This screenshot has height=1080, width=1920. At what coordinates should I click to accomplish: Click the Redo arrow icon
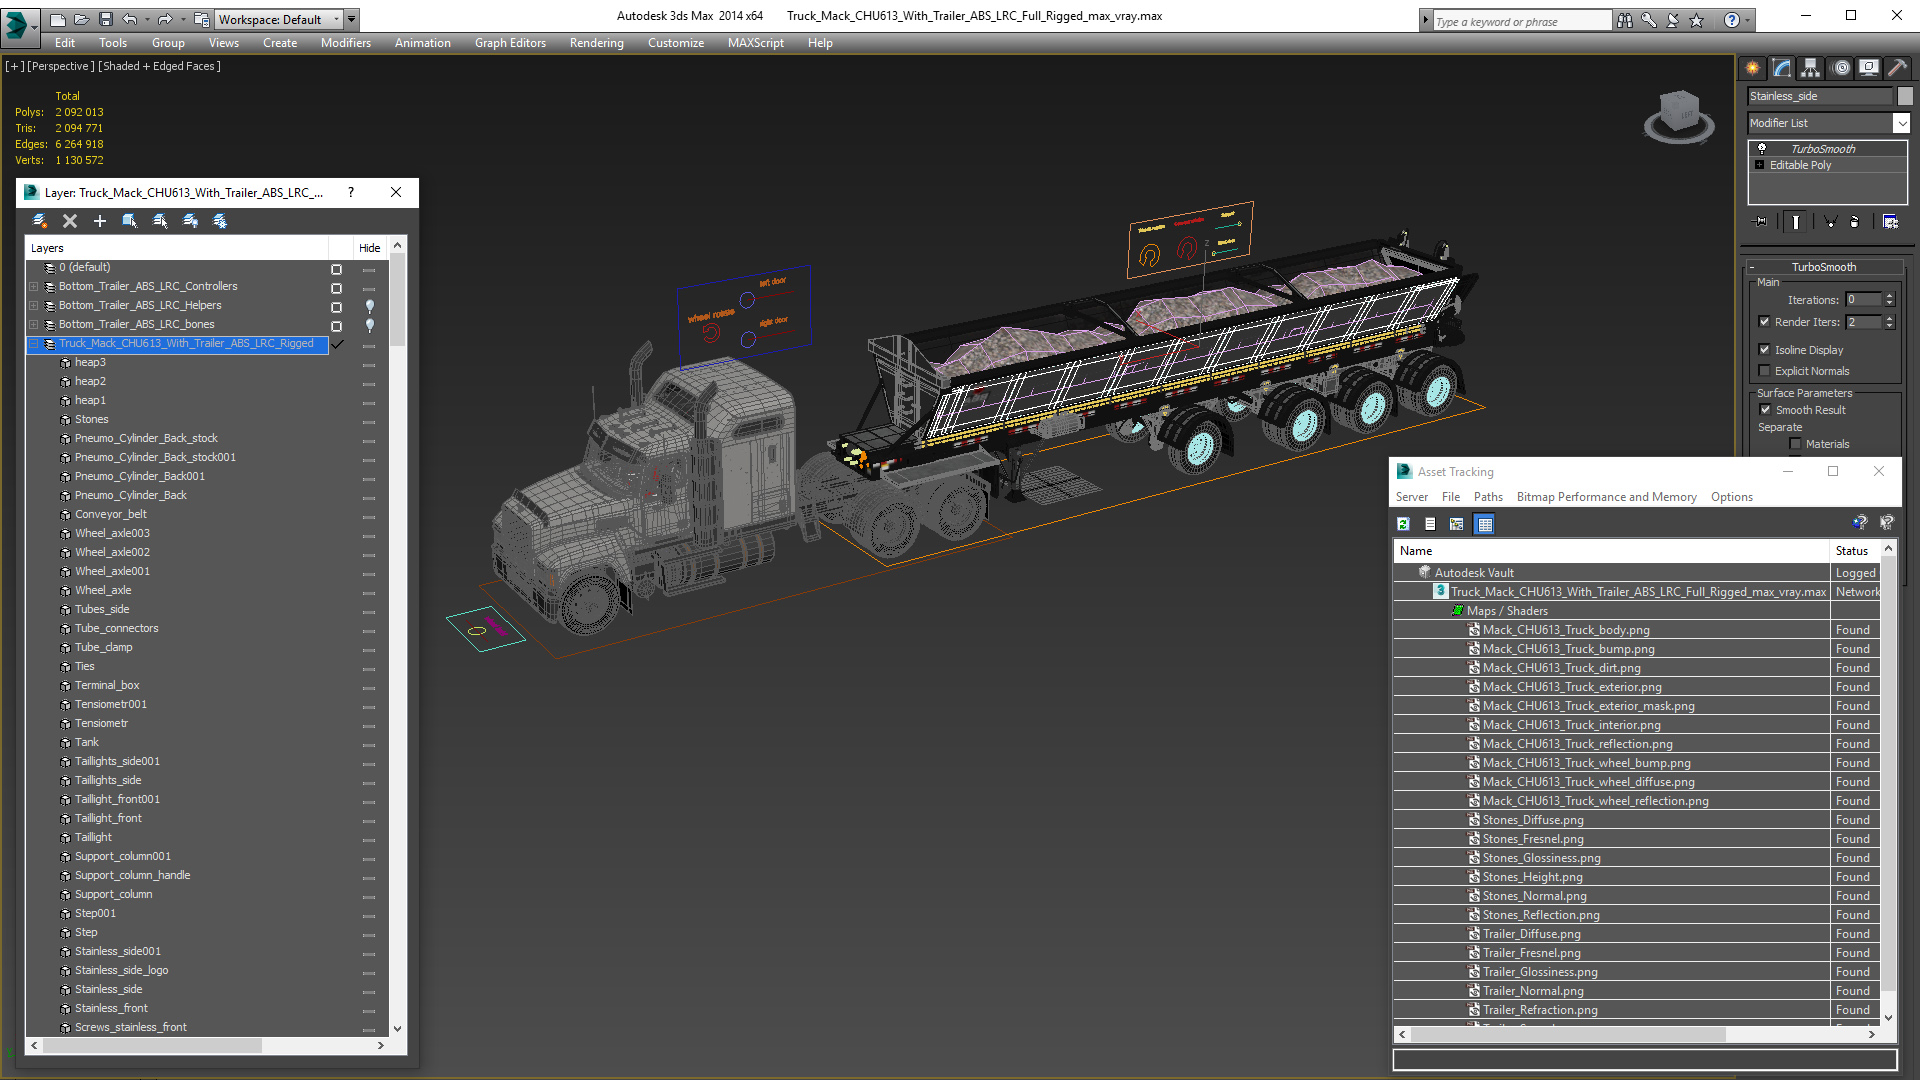tap(165, 19)
